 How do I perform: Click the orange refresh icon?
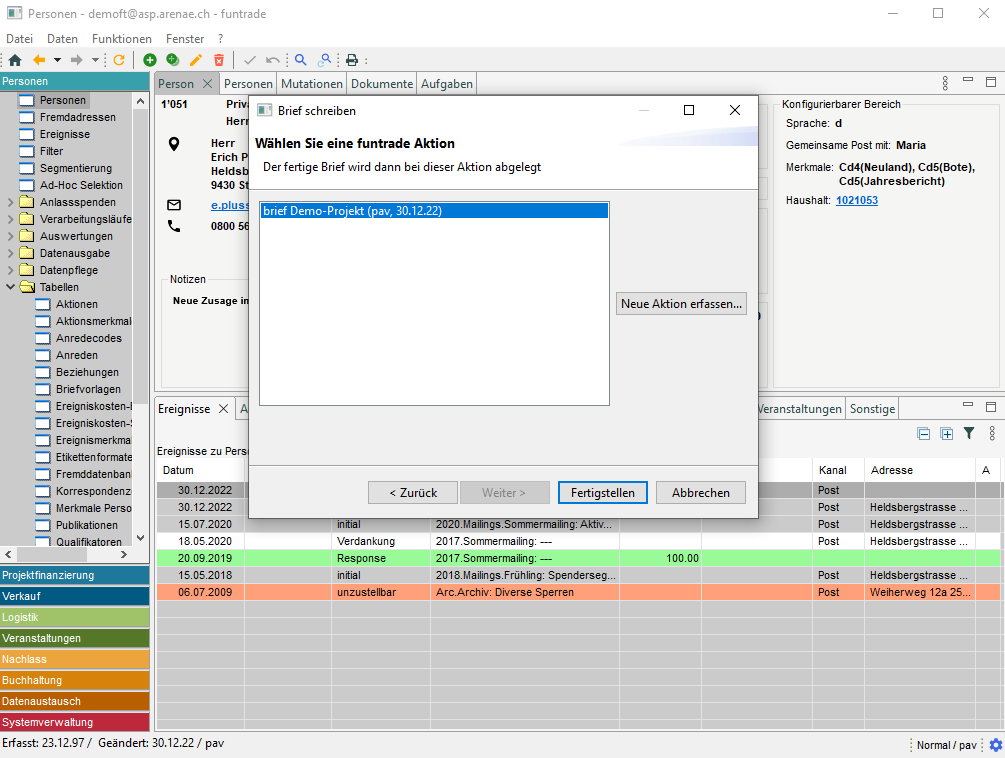[x=119, y=60]
